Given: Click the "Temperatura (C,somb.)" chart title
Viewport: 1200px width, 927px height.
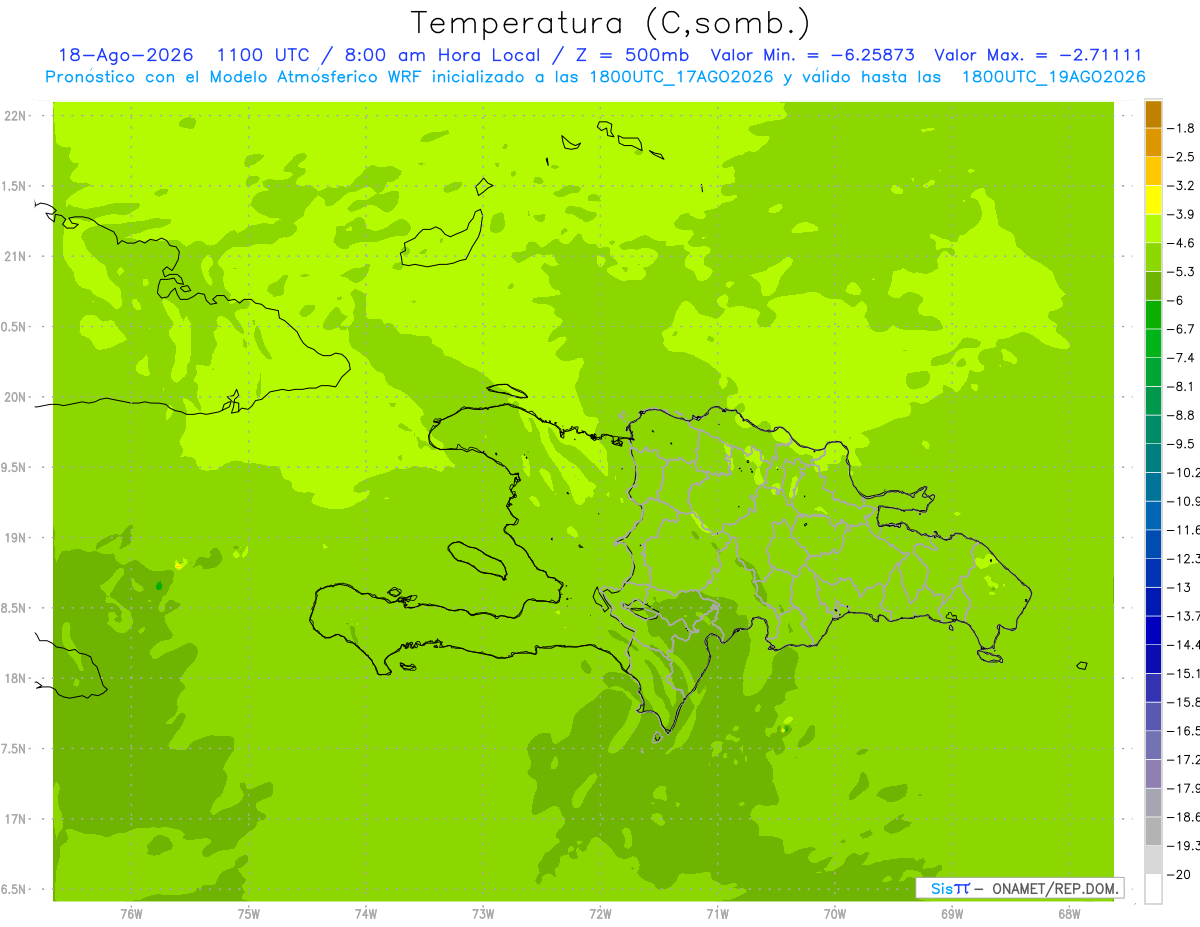Looking at the screenshot, I should coord(611,23).
